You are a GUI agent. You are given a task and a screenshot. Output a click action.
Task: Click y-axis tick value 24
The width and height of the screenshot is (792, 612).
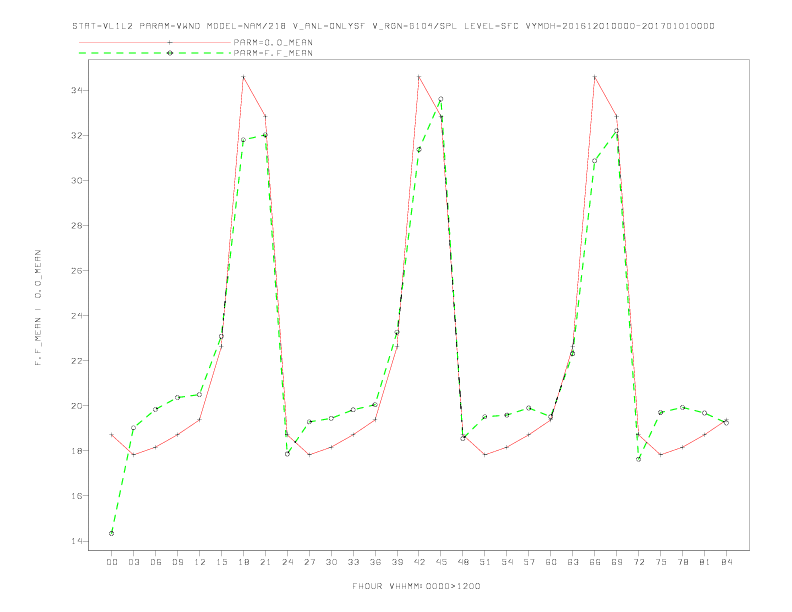pyautogui.click(x=77, y=316)
